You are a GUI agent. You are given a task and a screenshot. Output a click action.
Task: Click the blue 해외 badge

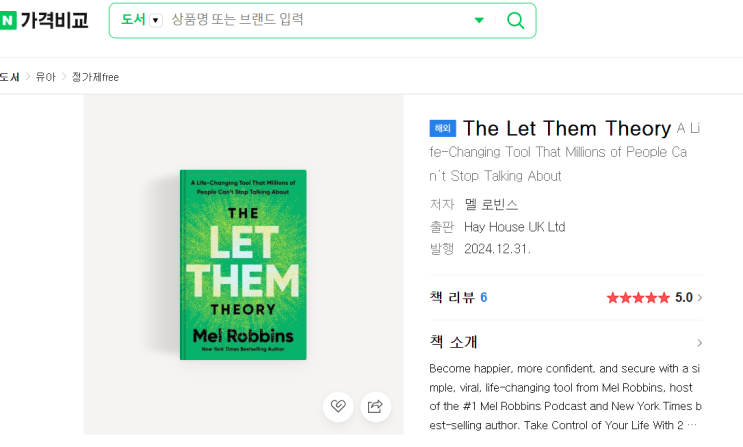tap(442, 129)
